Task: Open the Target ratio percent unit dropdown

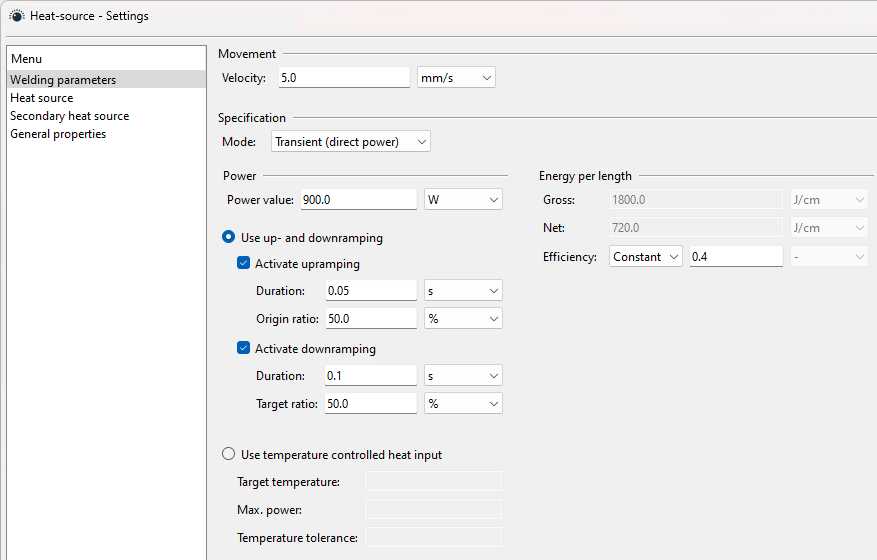Action: [463, 403]
